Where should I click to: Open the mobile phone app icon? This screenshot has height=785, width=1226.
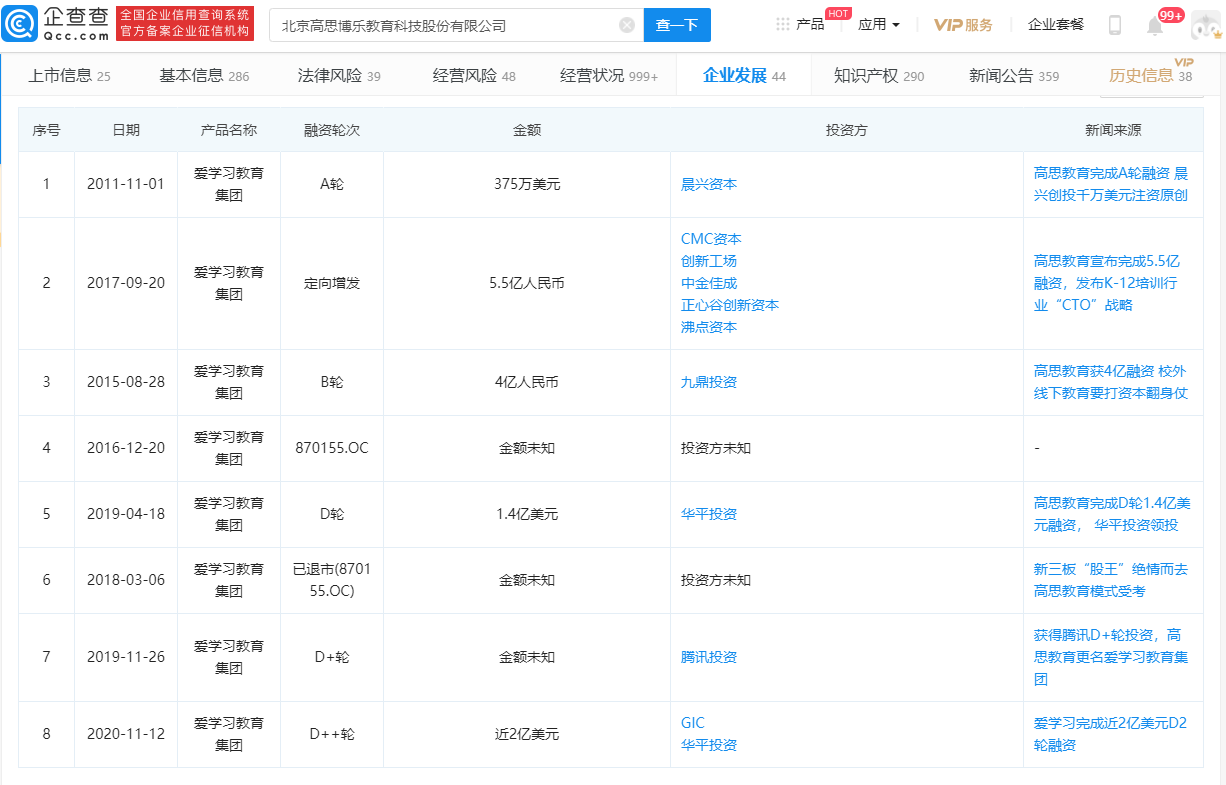pos(1114,25)
